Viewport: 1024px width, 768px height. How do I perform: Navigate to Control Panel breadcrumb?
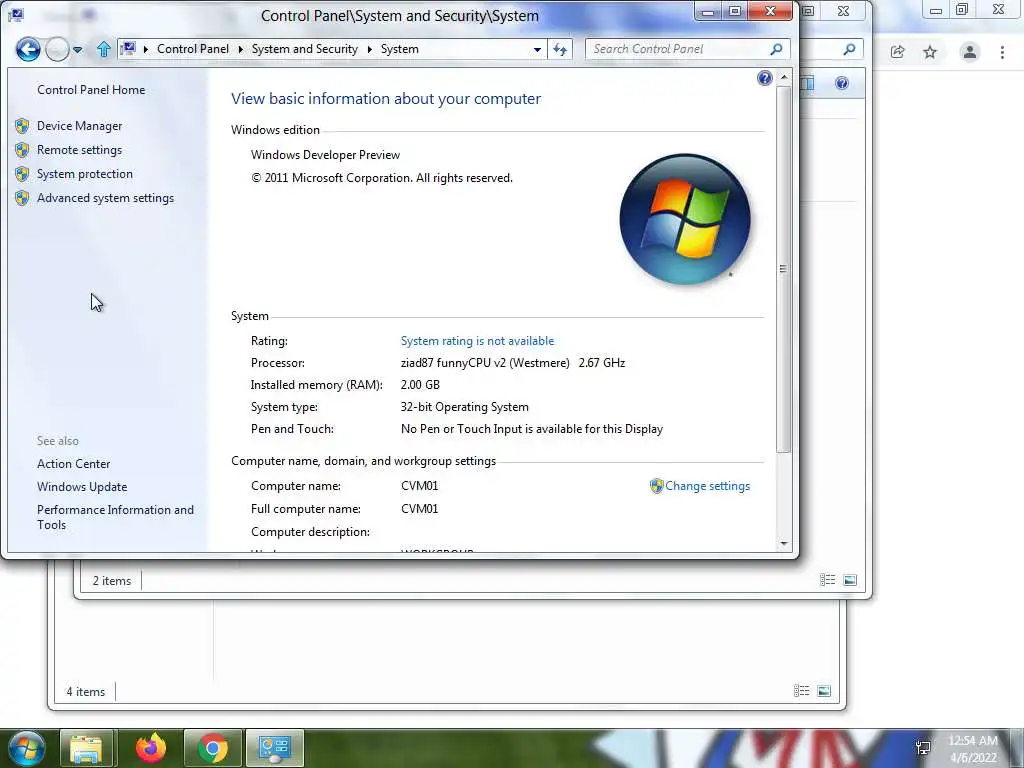(193, 49)
